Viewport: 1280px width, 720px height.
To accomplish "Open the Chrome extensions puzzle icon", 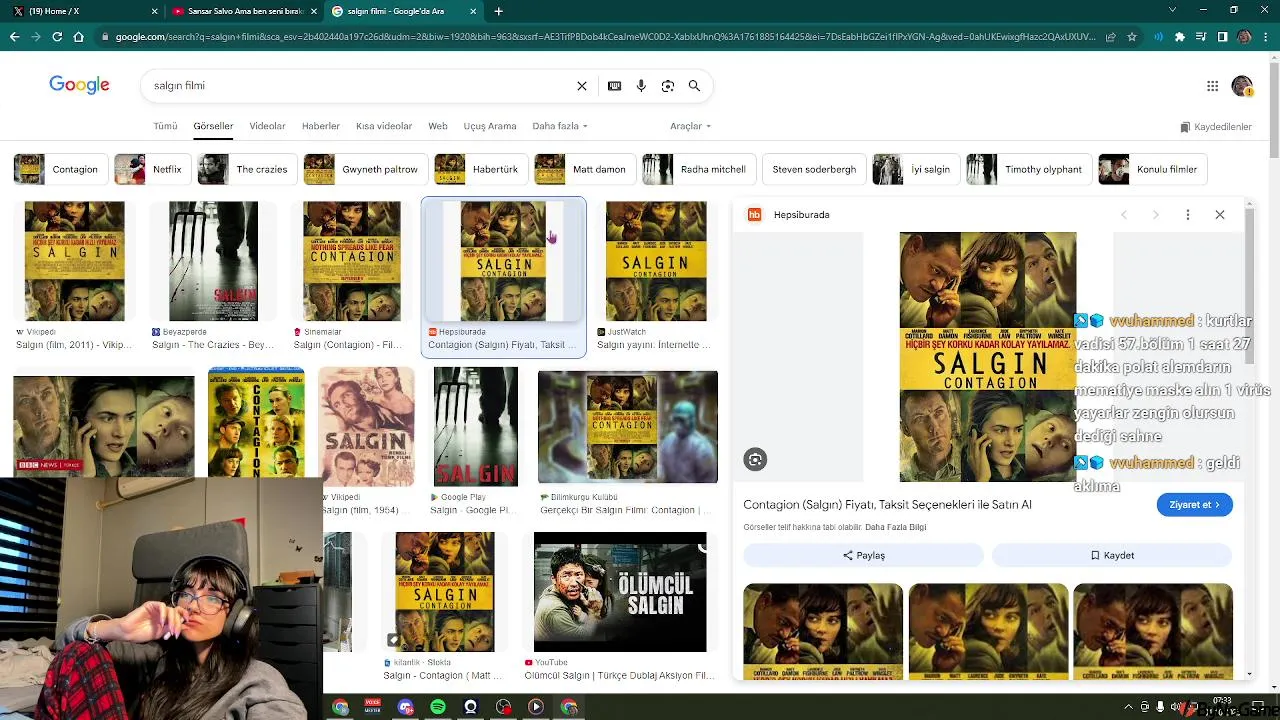I will click(x=1180, y=37).
